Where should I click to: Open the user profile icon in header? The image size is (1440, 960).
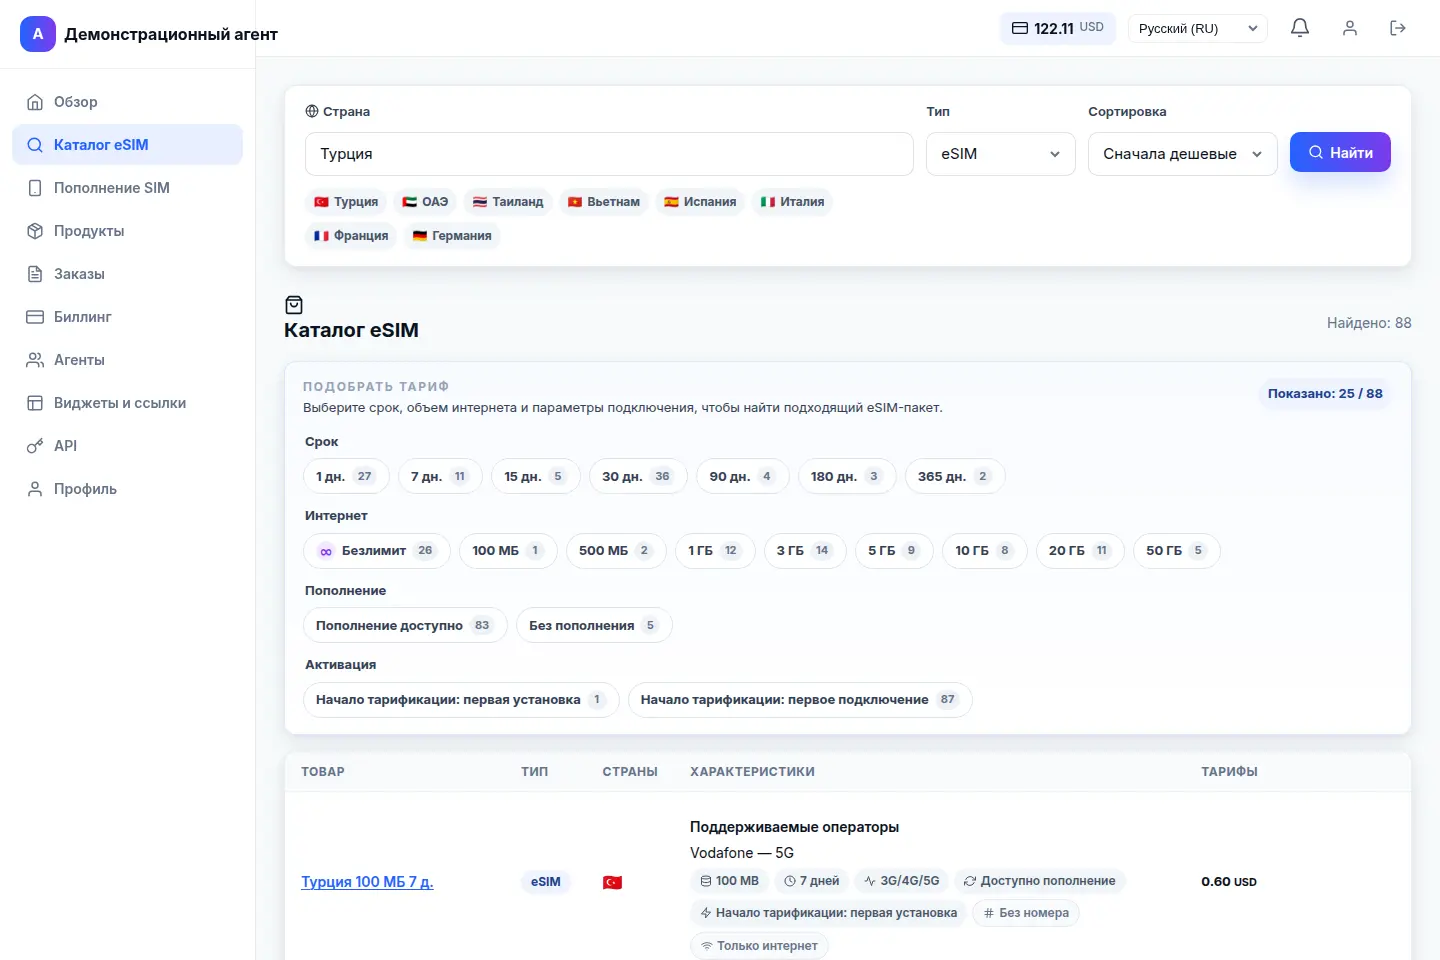[x=1350, y=28]
